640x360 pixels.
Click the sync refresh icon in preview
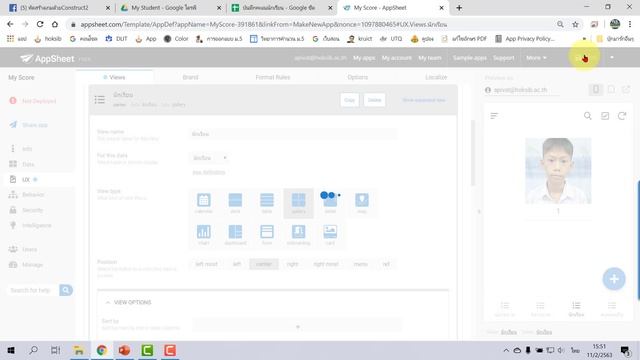622,116
